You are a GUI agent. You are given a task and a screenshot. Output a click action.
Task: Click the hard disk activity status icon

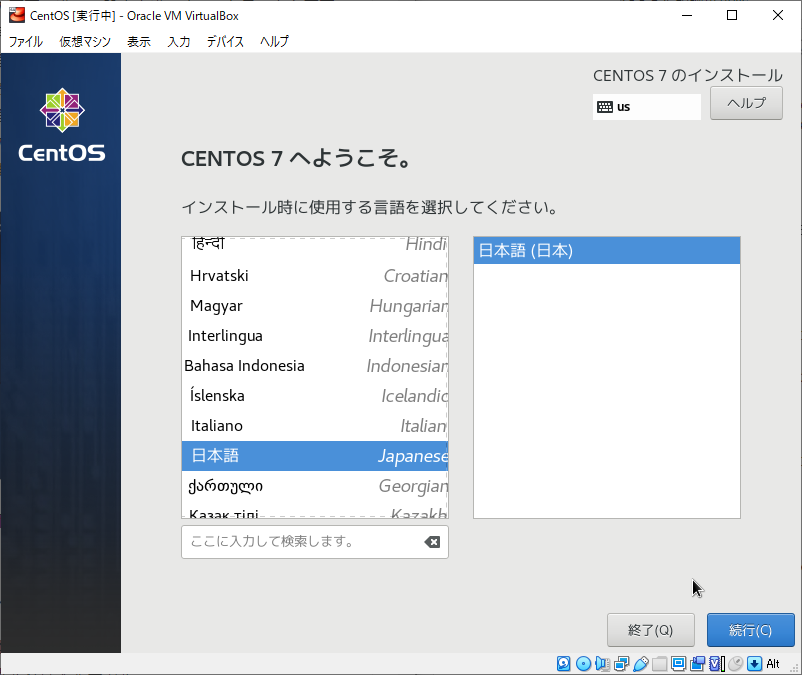point(563,663)
